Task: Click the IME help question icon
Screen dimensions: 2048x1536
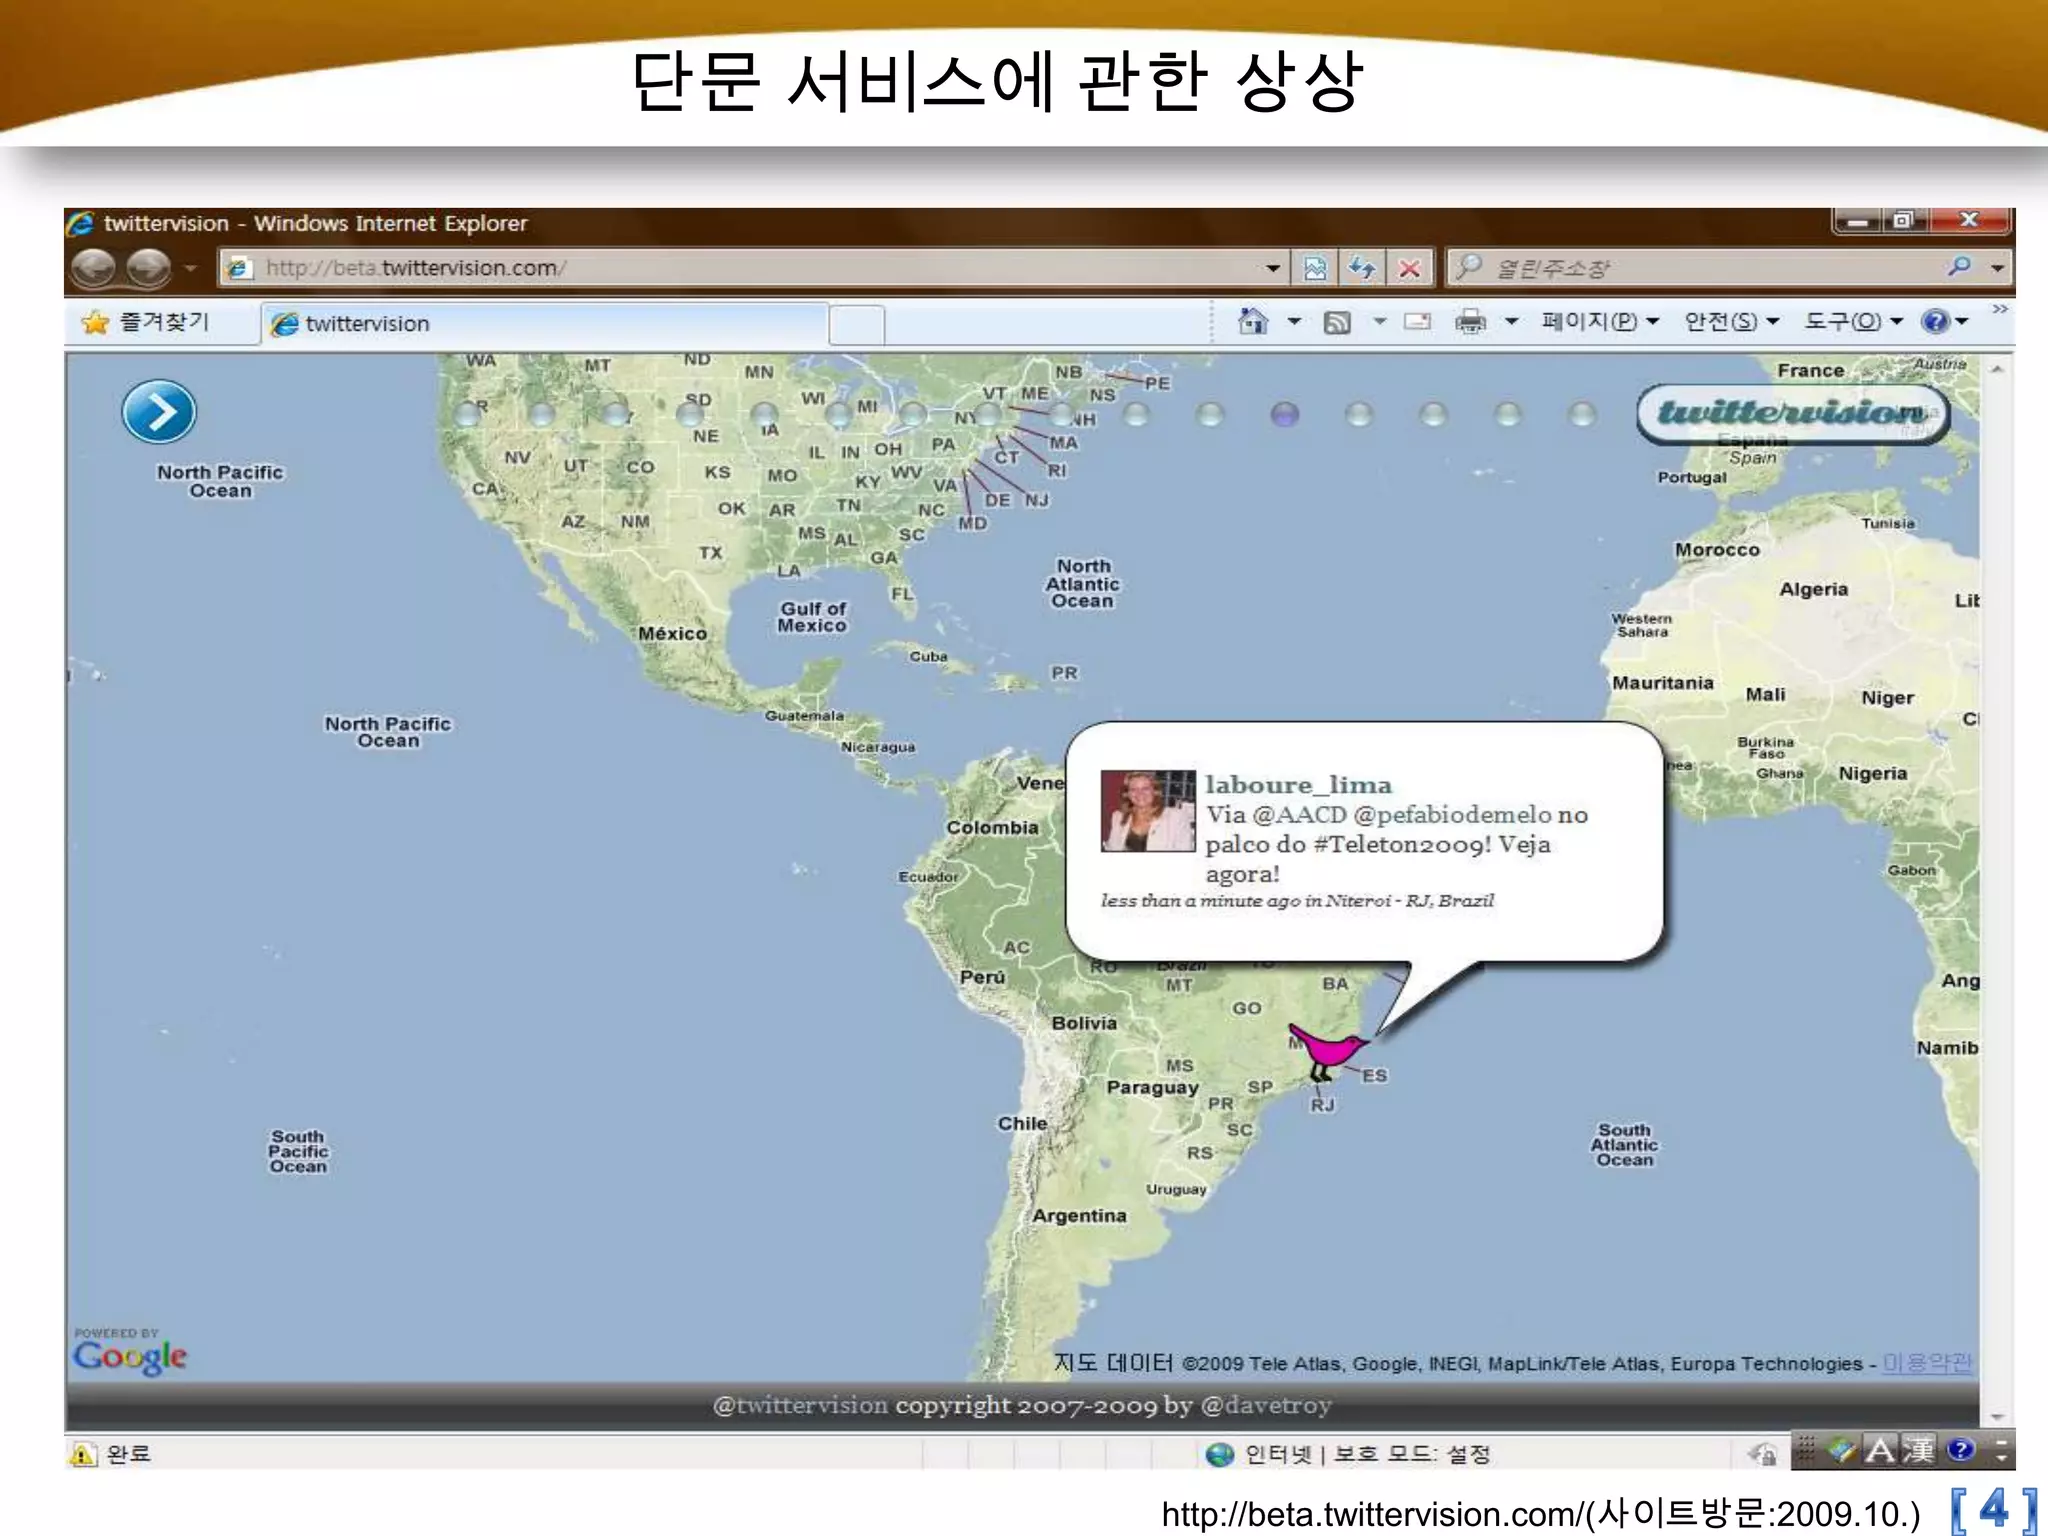Action: coord(1961,1450)
